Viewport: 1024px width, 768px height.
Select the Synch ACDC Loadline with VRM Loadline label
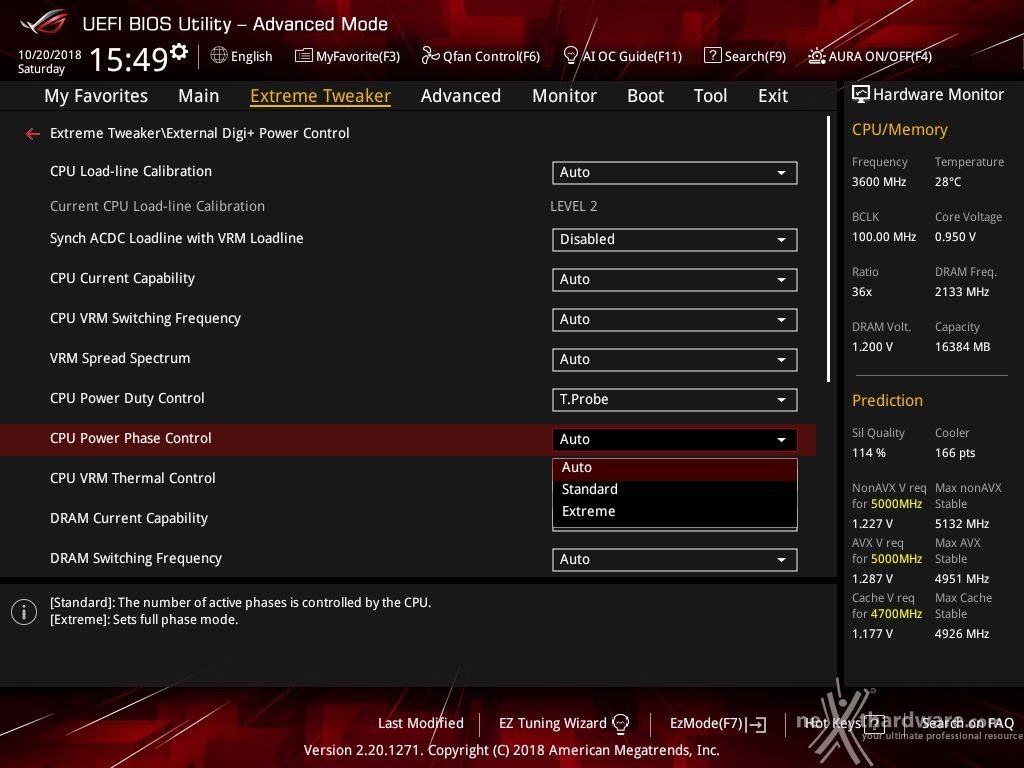tap(176, 238)
